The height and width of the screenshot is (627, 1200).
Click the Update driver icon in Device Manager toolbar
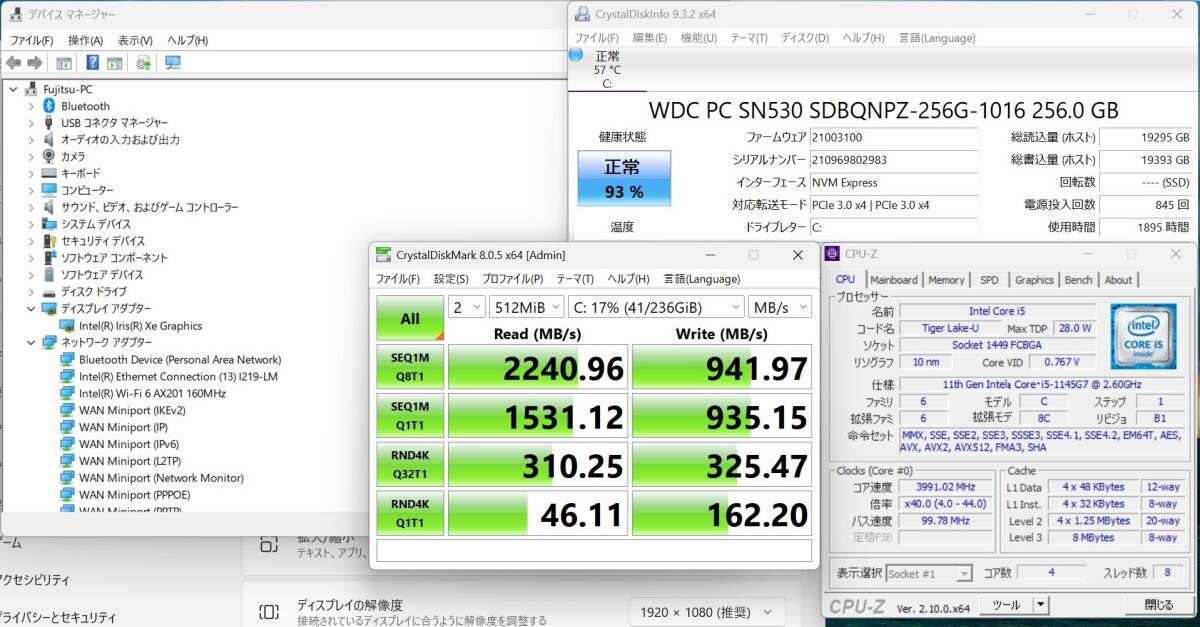(x=143, y=63)
